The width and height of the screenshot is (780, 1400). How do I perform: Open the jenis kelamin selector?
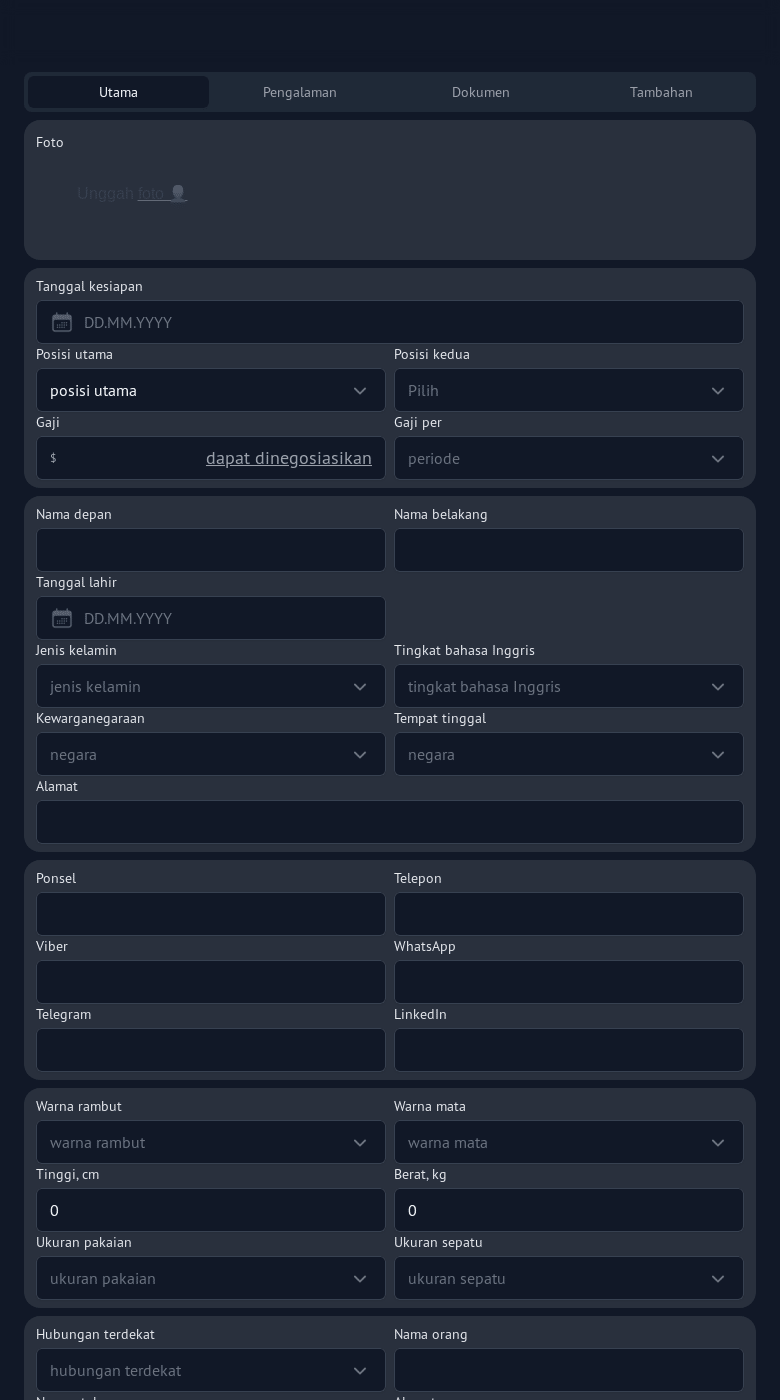pos(210,686)
